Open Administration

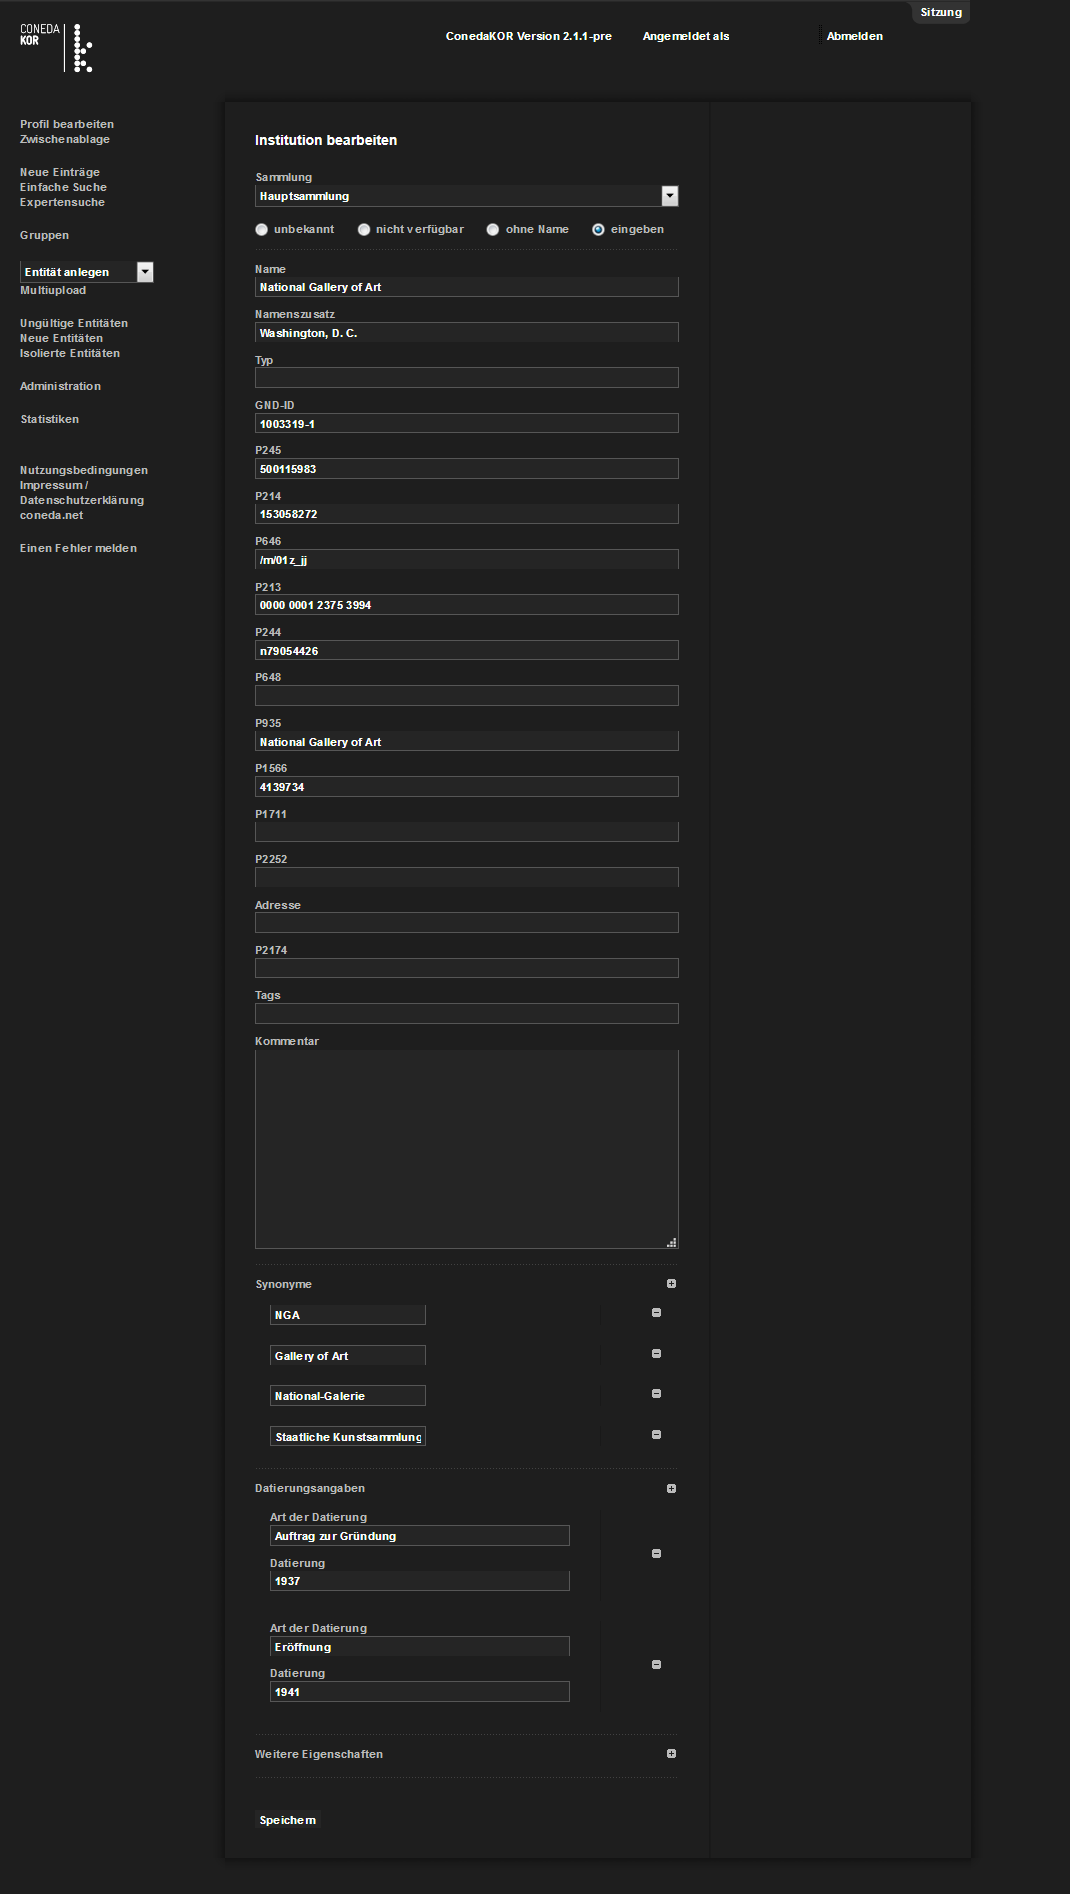[x=60, y=387]
